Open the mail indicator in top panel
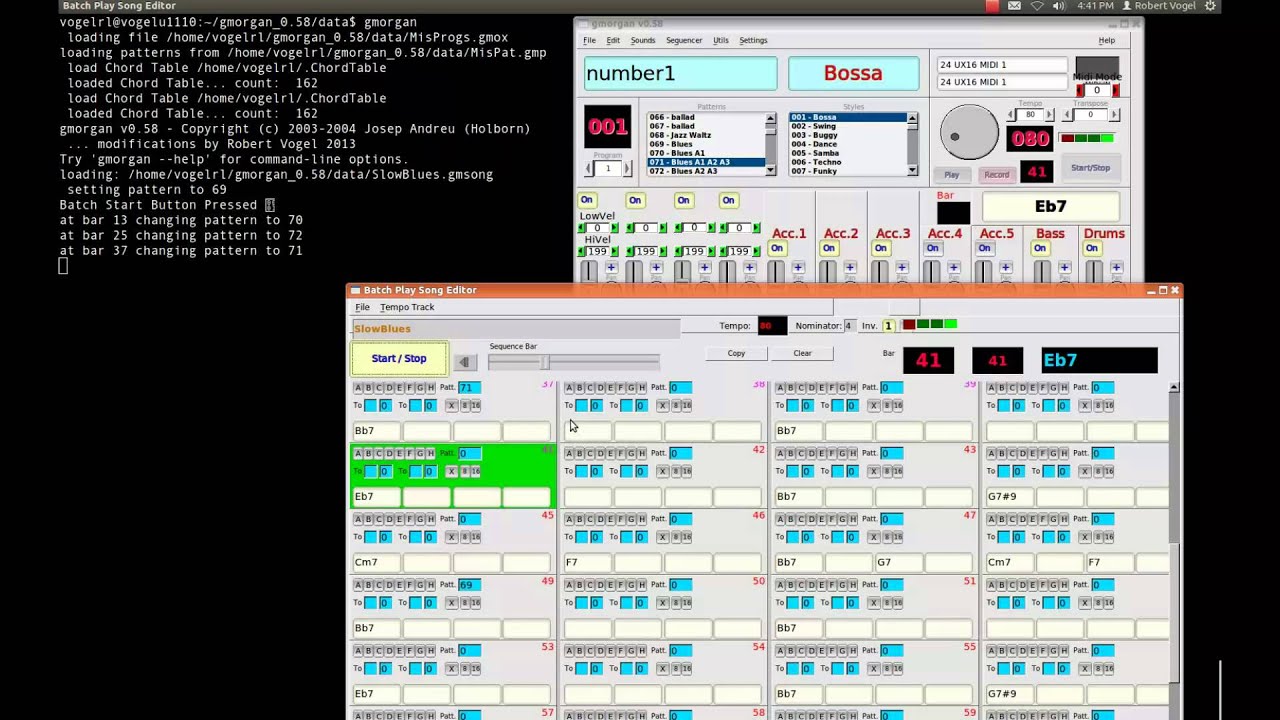 pos(1015,6)
